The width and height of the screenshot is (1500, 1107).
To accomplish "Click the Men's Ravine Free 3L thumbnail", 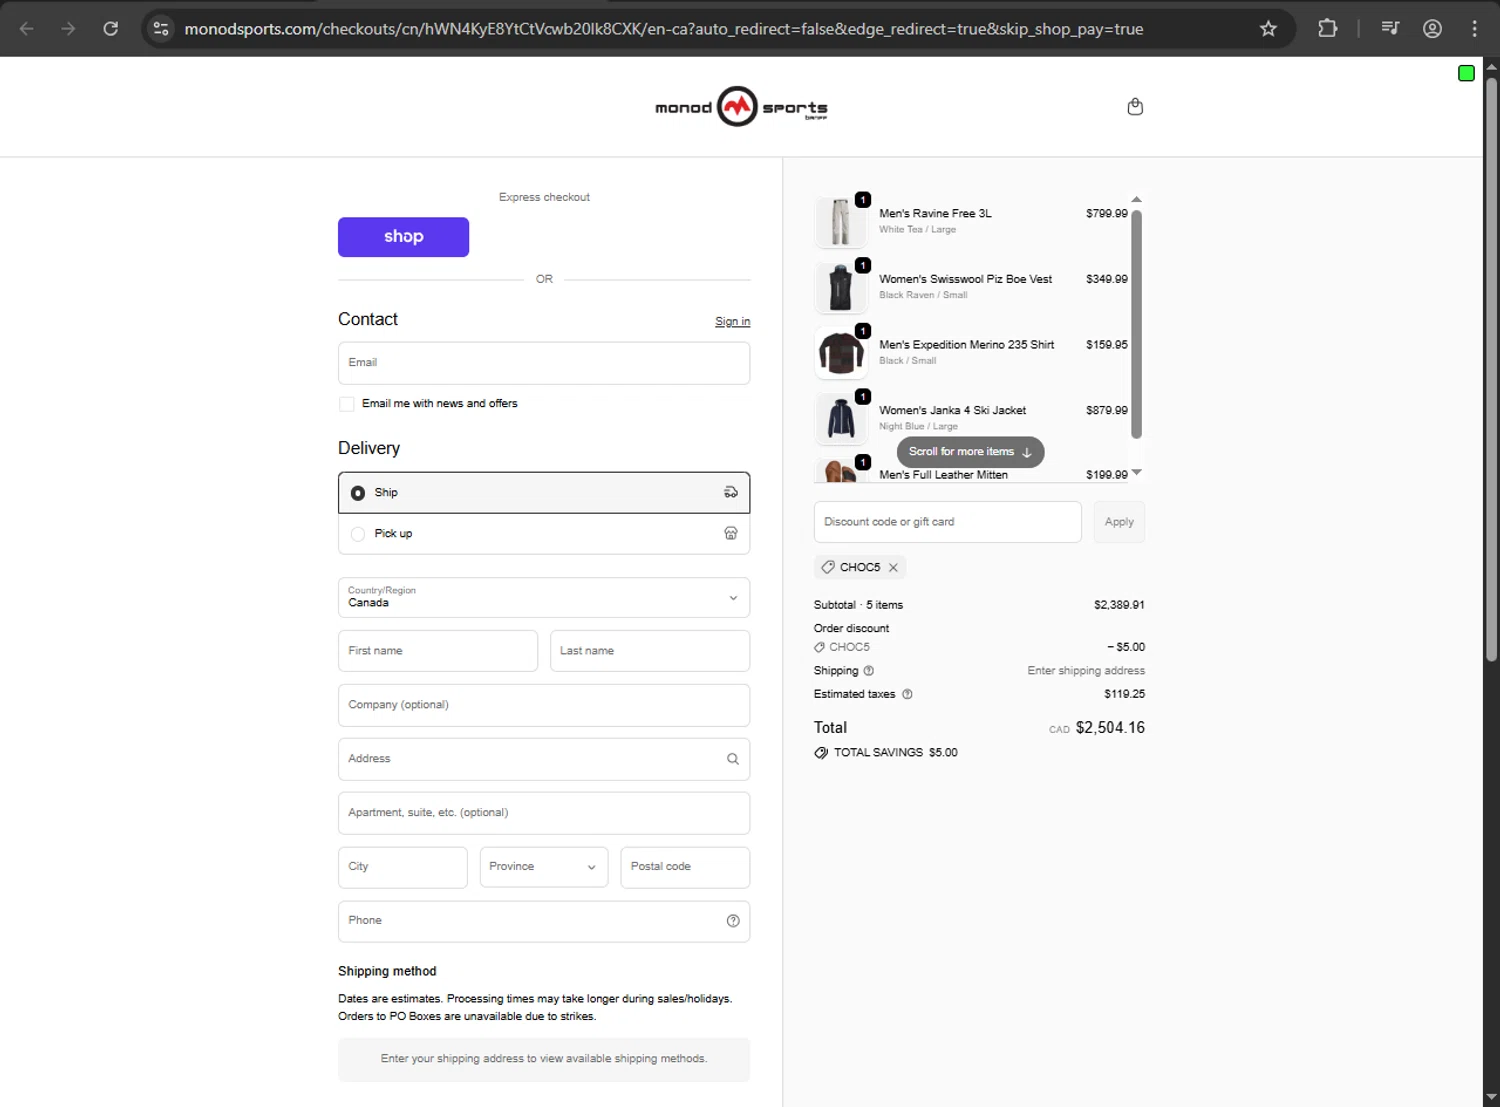I will pyautogui.click(x=841, y=221).
